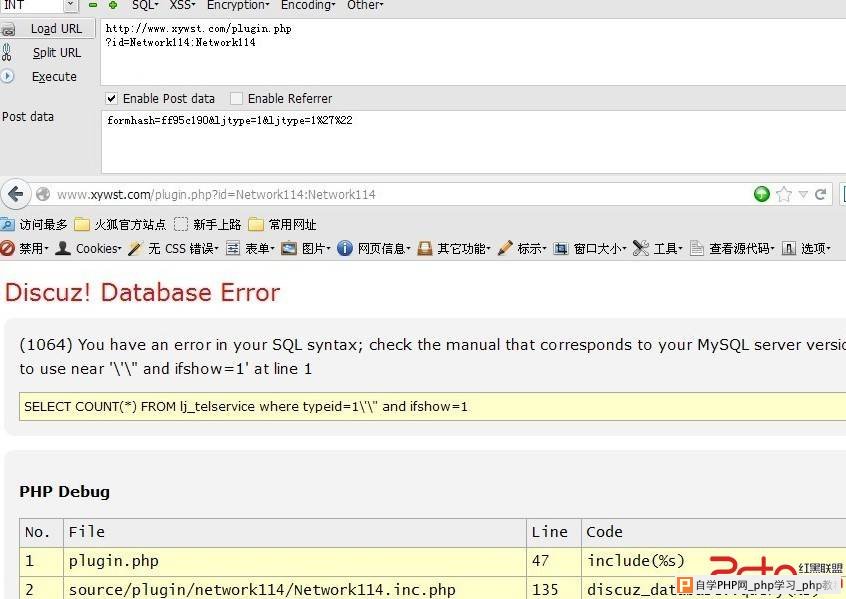Click the blue info icon beside 网页信息
The image size is (846, 599).
click(x=345, y=248)
